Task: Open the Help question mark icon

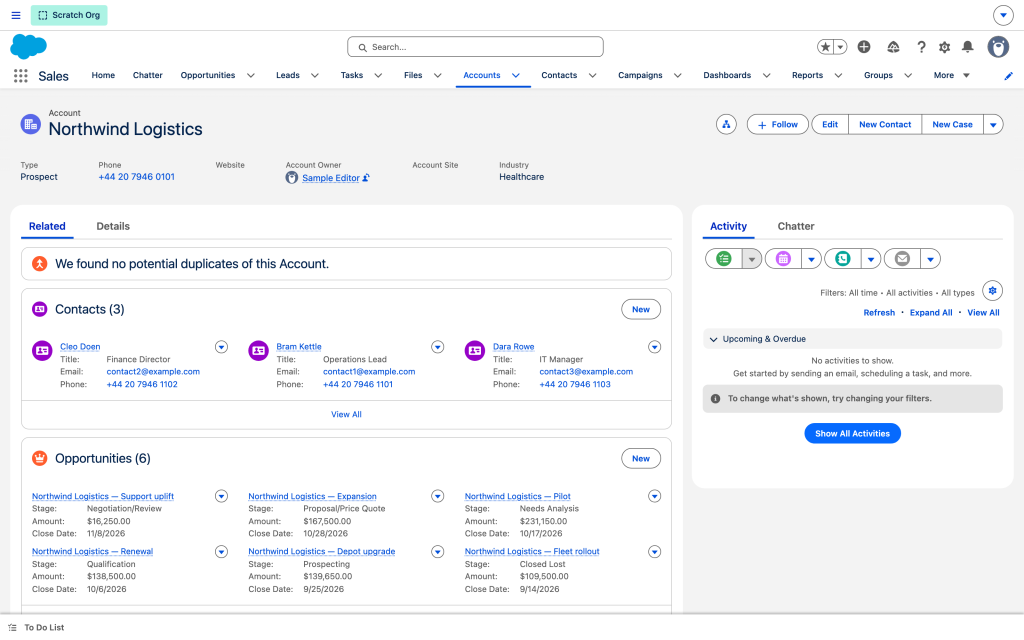Action: coord(921,47)
